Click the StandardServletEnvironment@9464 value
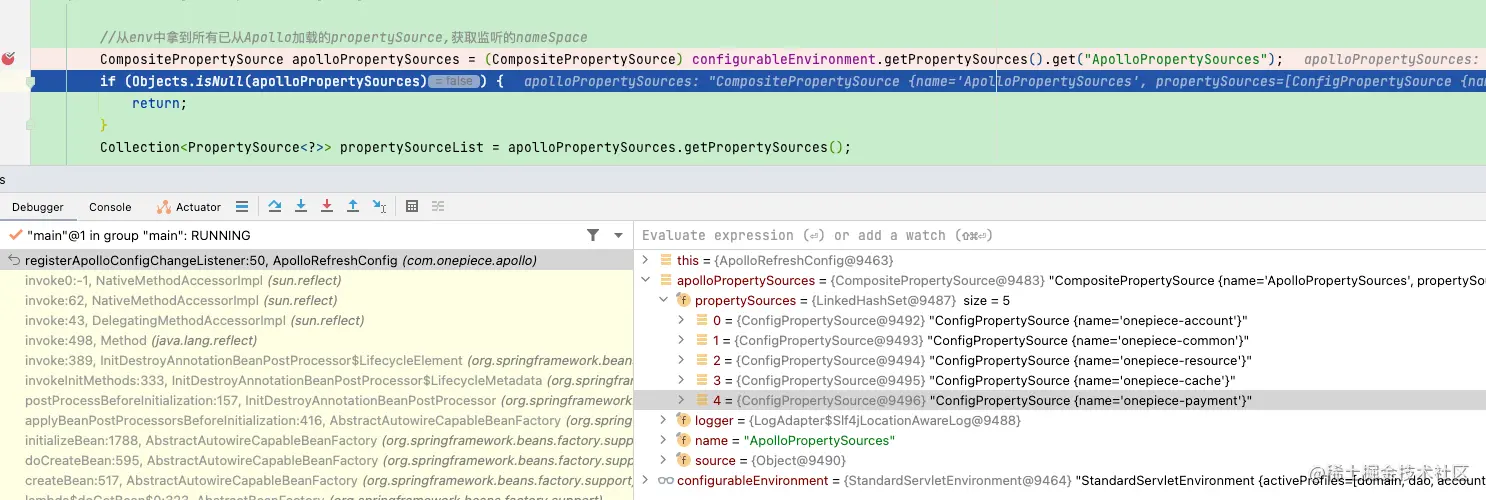 957,480
